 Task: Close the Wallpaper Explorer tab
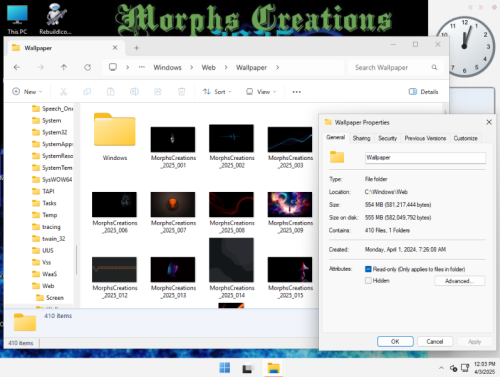pos(115,48)
